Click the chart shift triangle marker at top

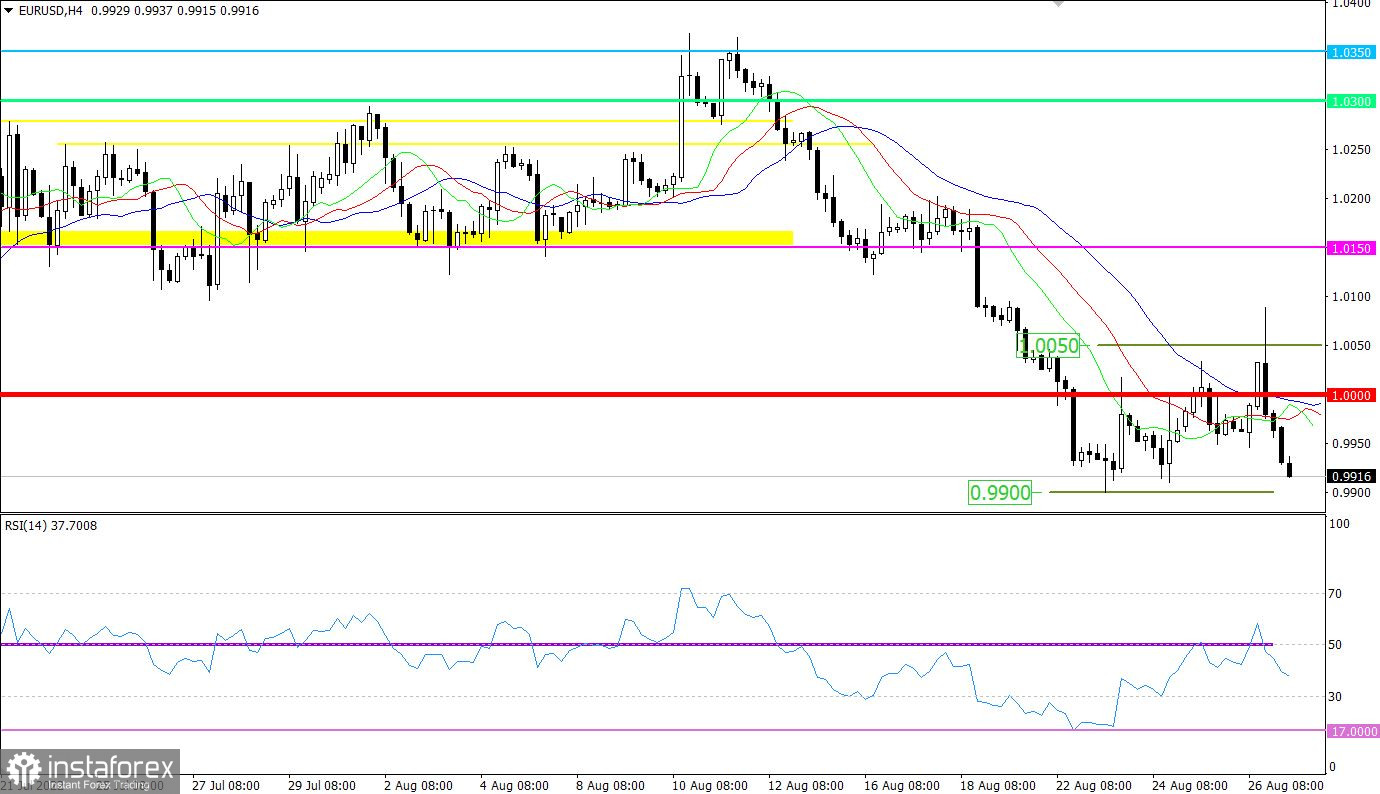[1059, 4]
